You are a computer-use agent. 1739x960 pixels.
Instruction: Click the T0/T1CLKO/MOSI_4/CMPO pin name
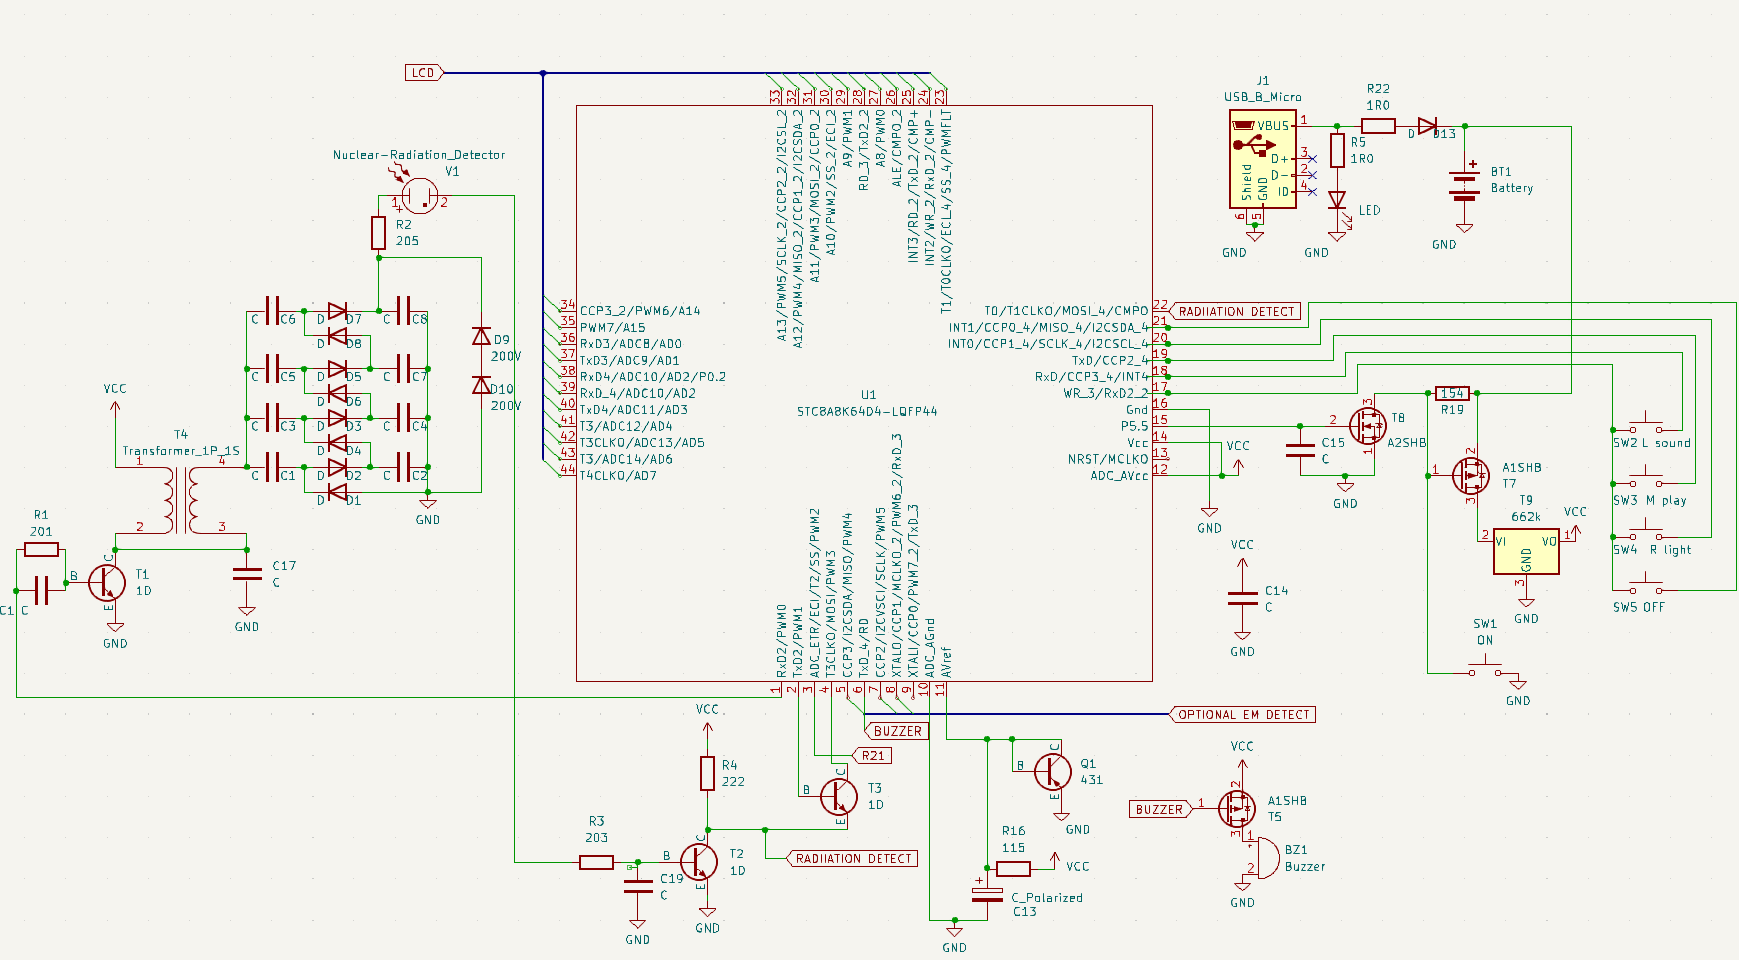point(1067,311)
